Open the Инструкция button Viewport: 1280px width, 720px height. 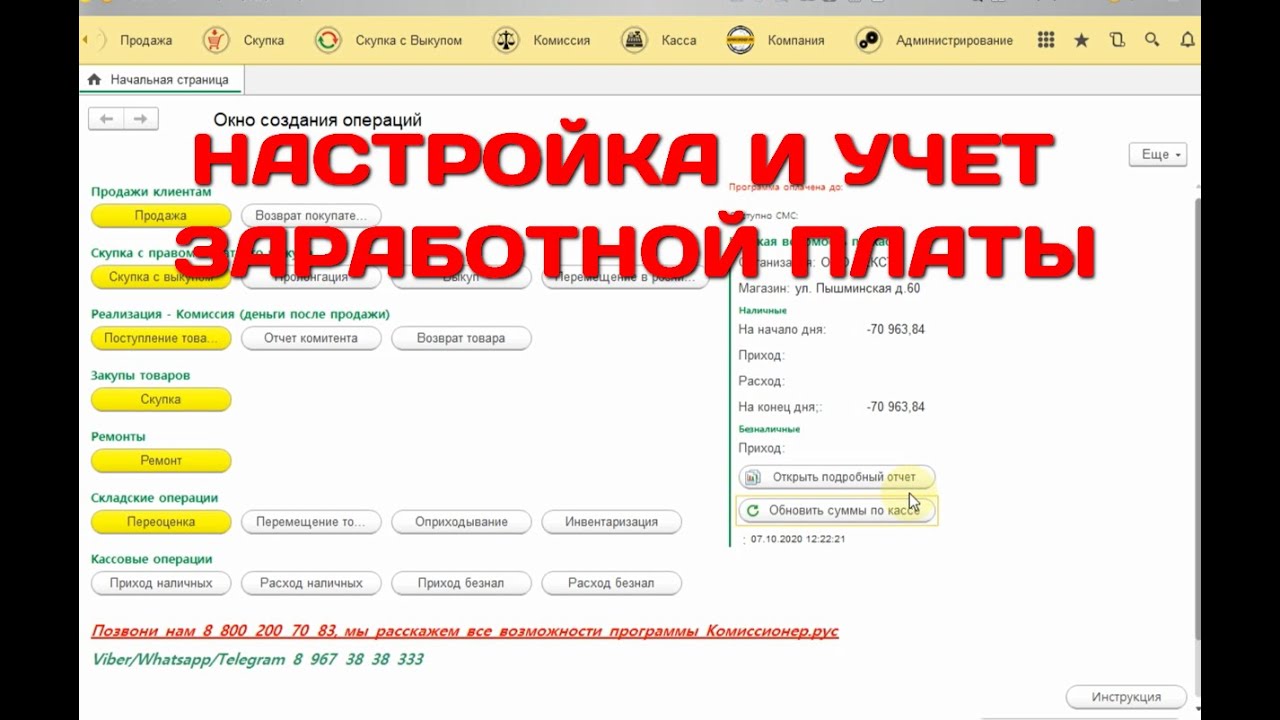tap(1126, 697)
